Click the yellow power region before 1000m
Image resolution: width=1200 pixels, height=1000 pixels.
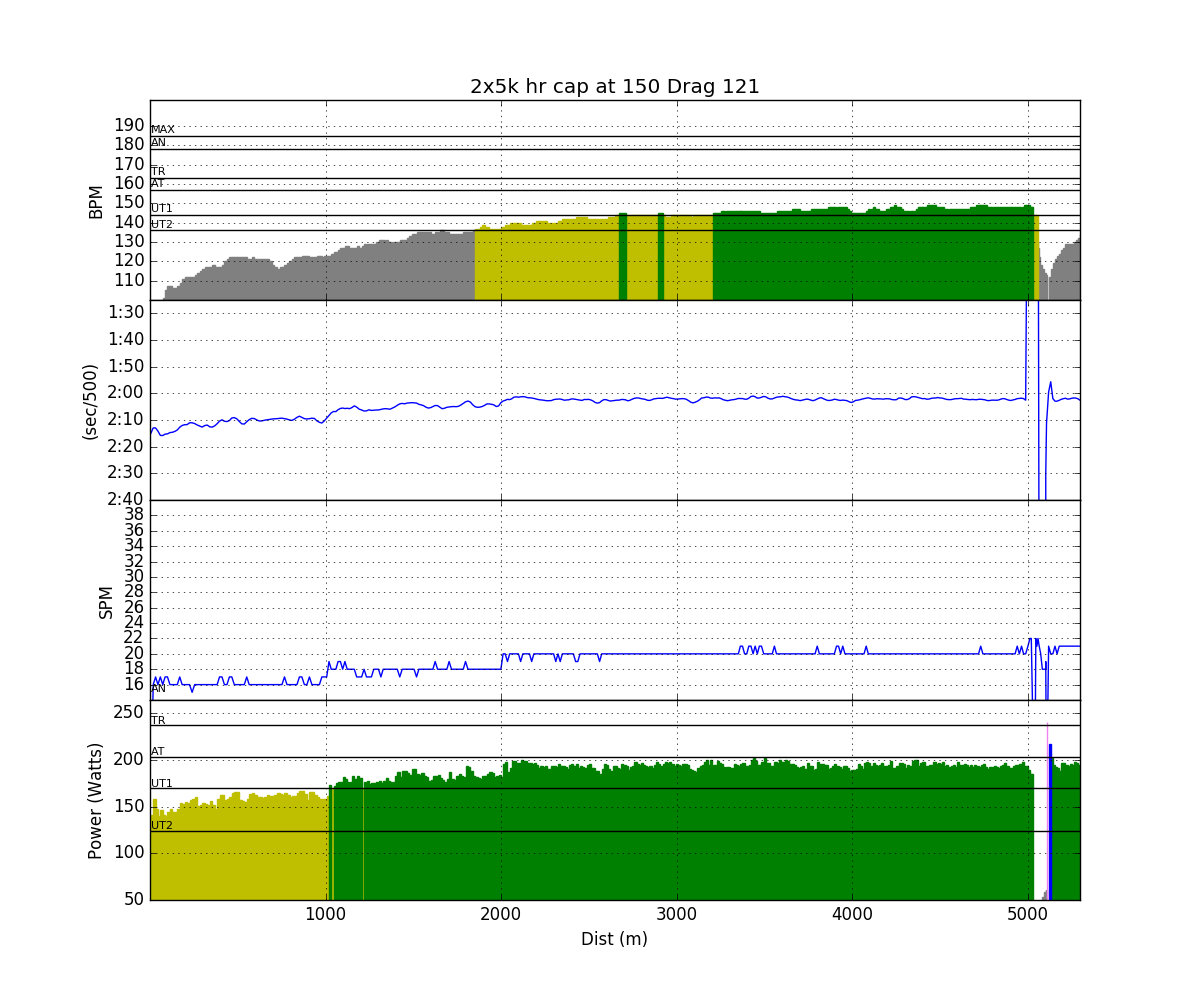pyautogui.click(x=238, y=850)
